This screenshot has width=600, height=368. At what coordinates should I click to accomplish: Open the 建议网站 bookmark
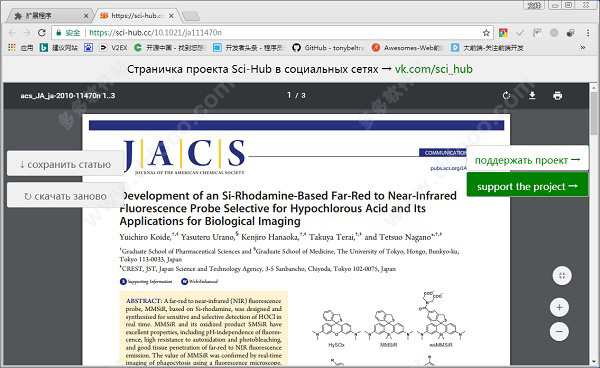(59, 48)
